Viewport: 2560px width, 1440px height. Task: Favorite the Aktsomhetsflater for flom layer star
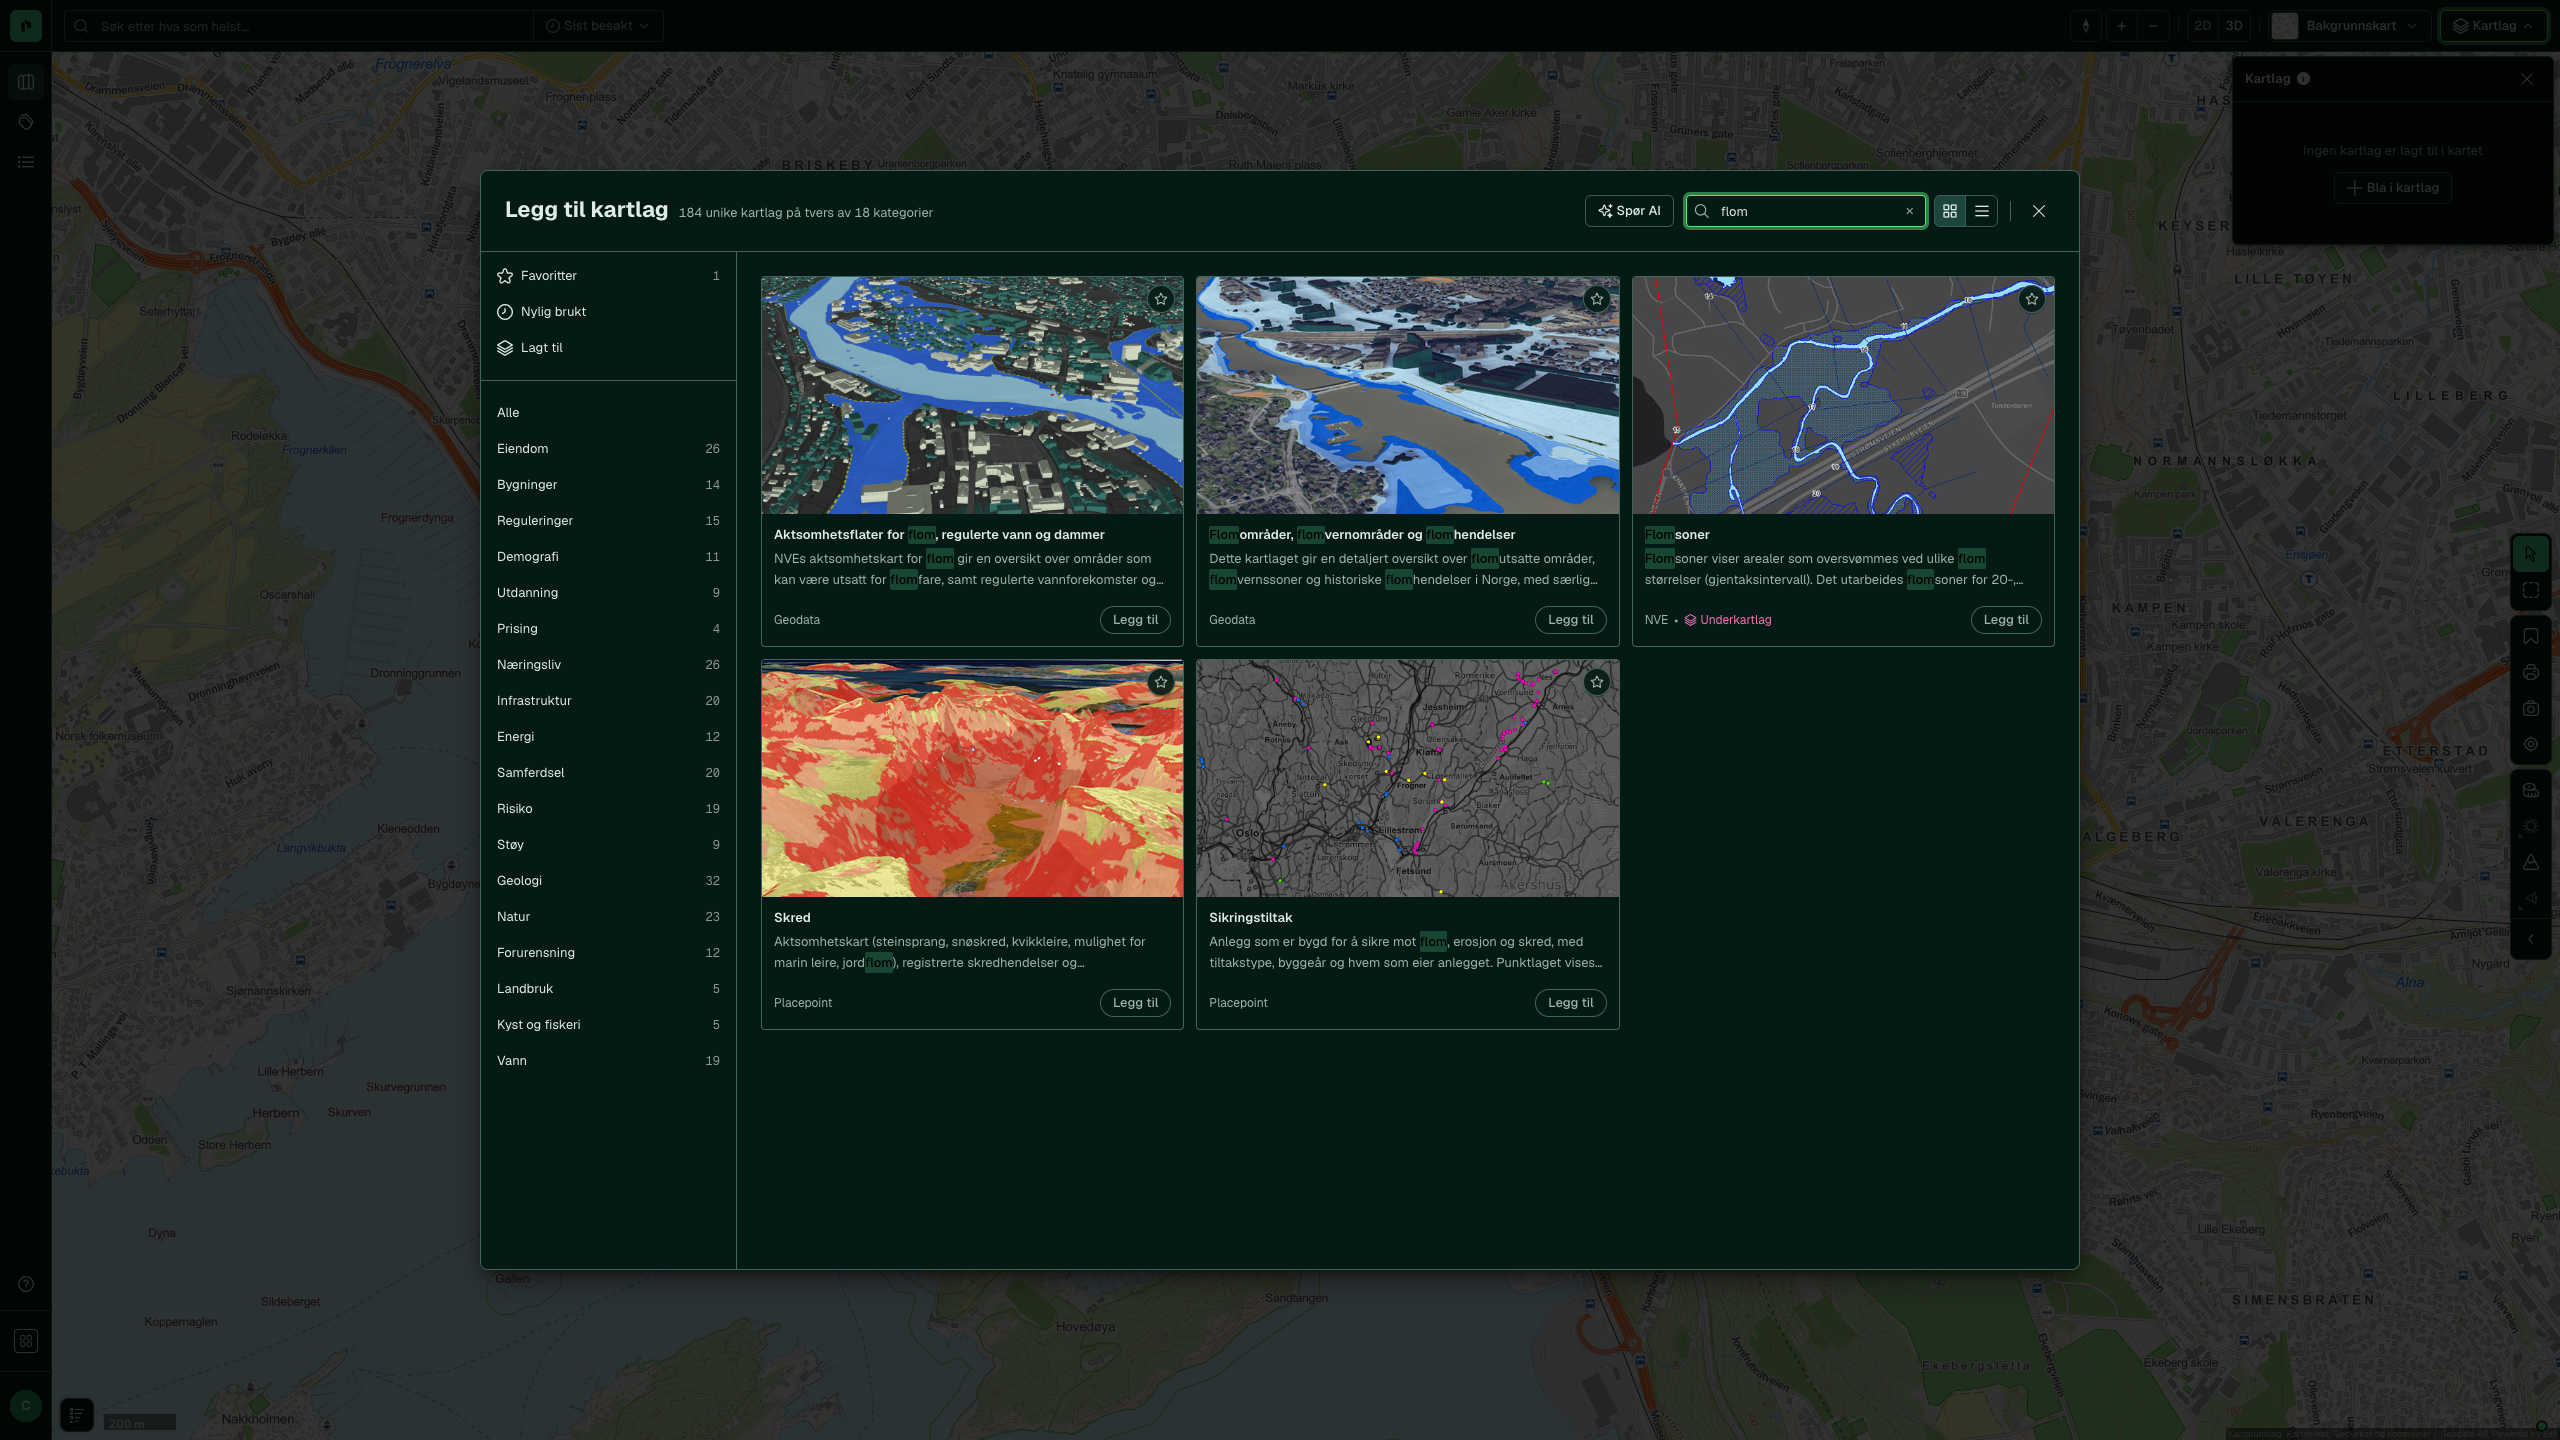[x=1160, y=299]
